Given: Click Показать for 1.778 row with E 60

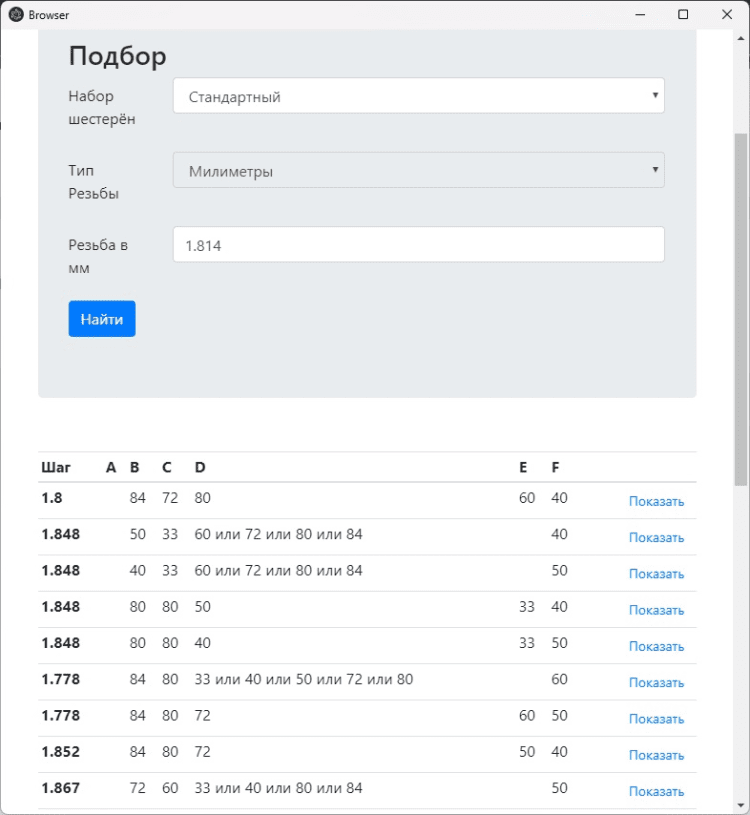Looking at the screenshot, I should coord(656,719).
